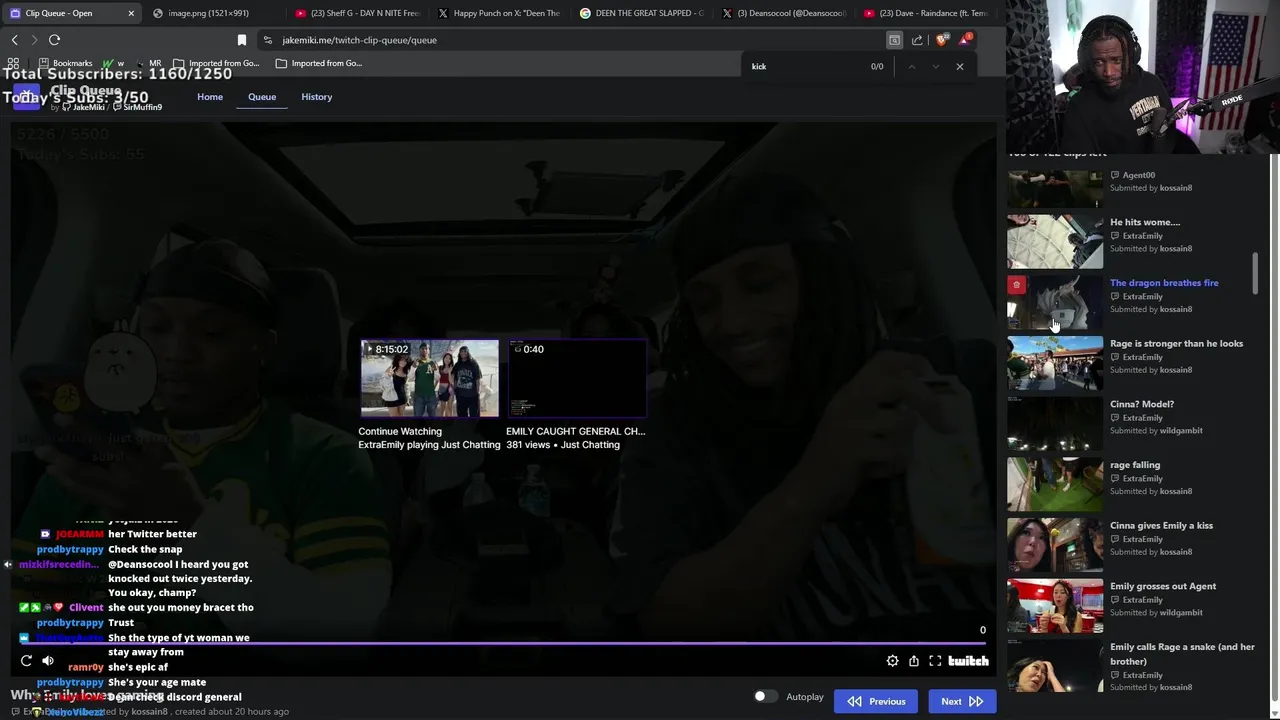Image resolution: width=1280 pixels, height=720 pixels.
Task: Switch to Sheff G - DAY N NITE tab
Action: (358, 13)
